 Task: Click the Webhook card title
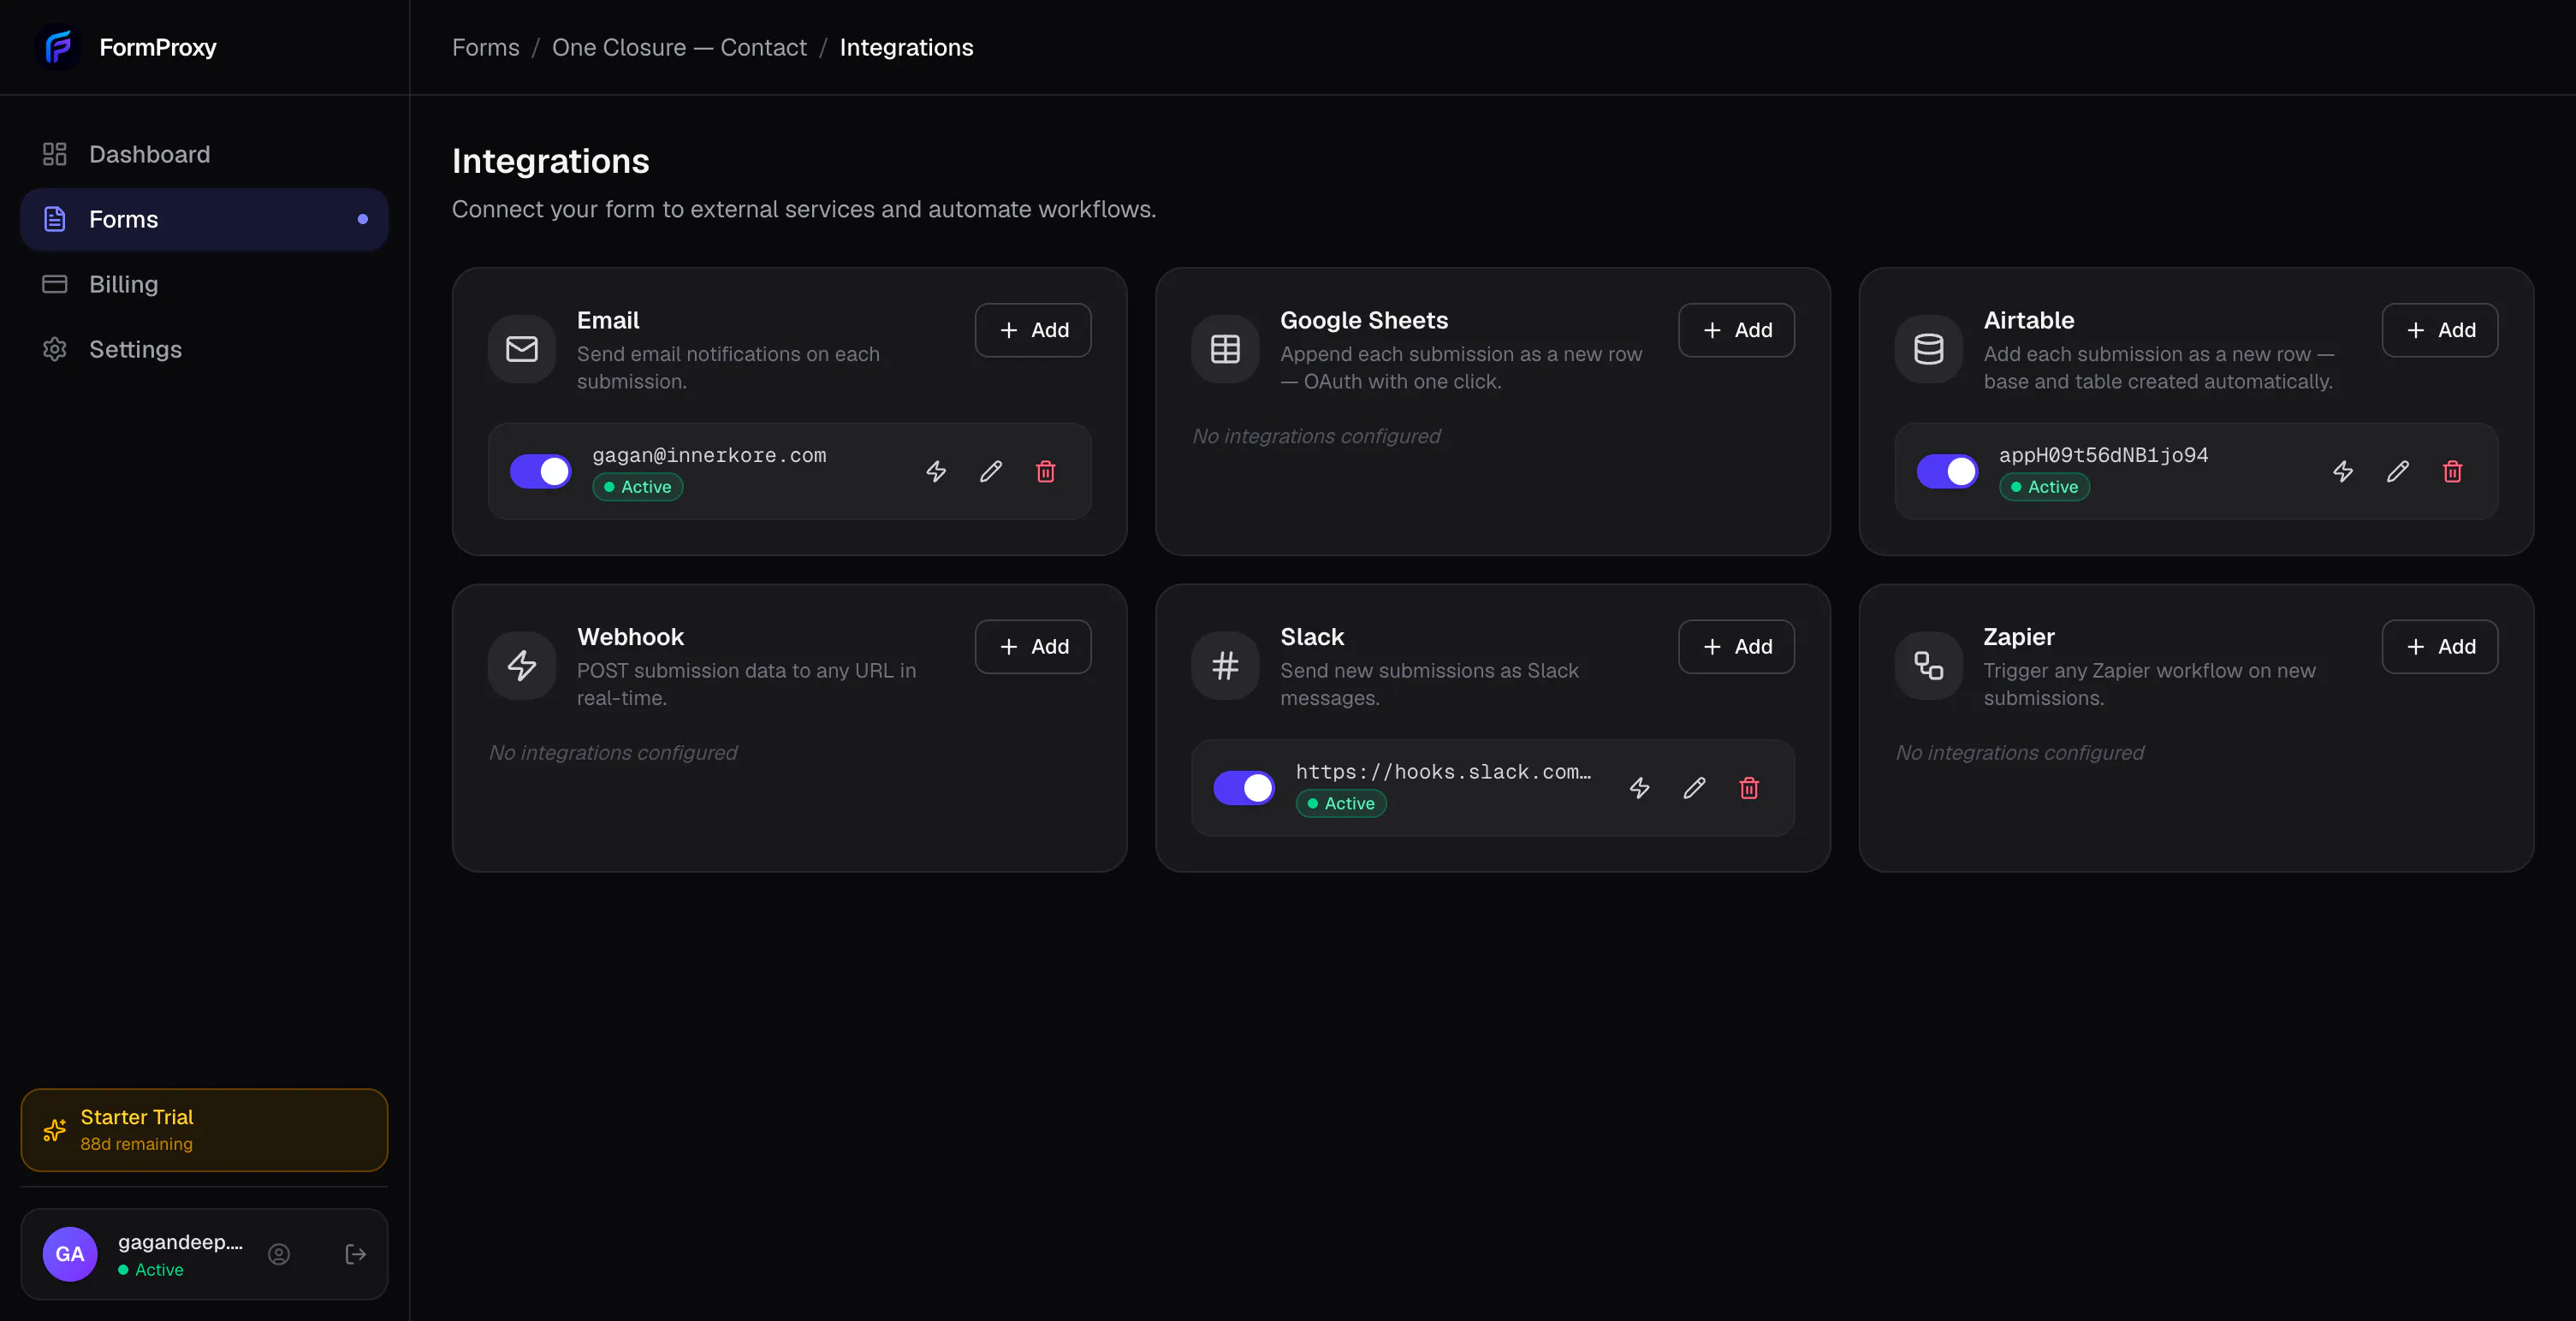coord(630,637)
